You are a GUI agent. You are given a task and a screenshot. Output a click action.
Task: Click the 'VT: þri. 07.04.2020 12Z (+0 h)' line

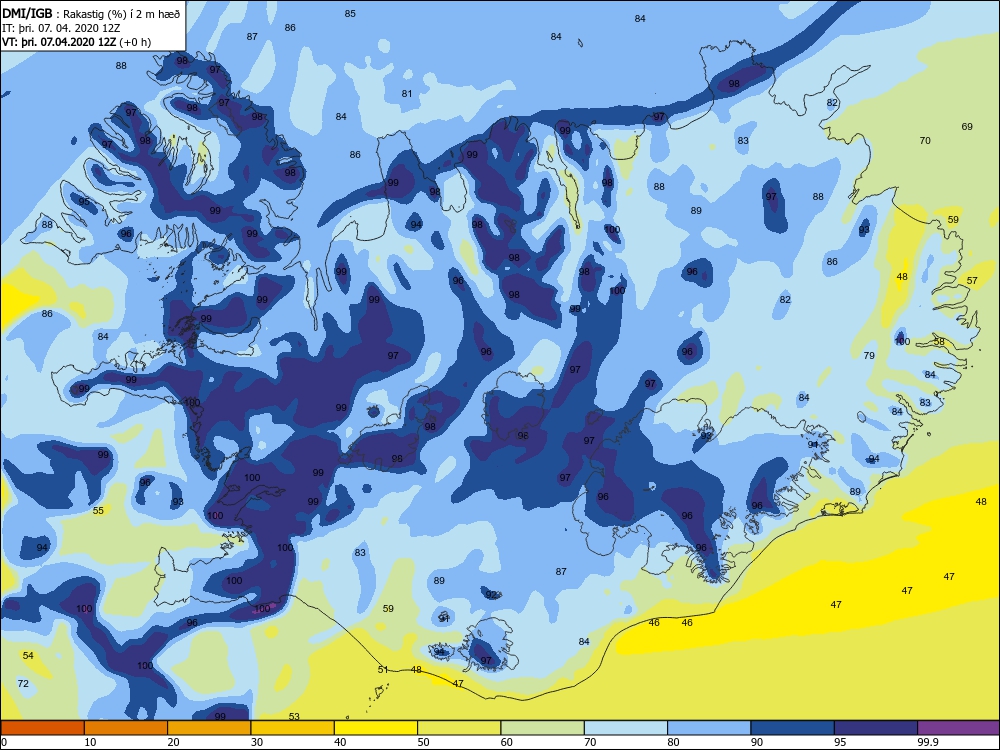pyautogui.click(x=77, y=42)
